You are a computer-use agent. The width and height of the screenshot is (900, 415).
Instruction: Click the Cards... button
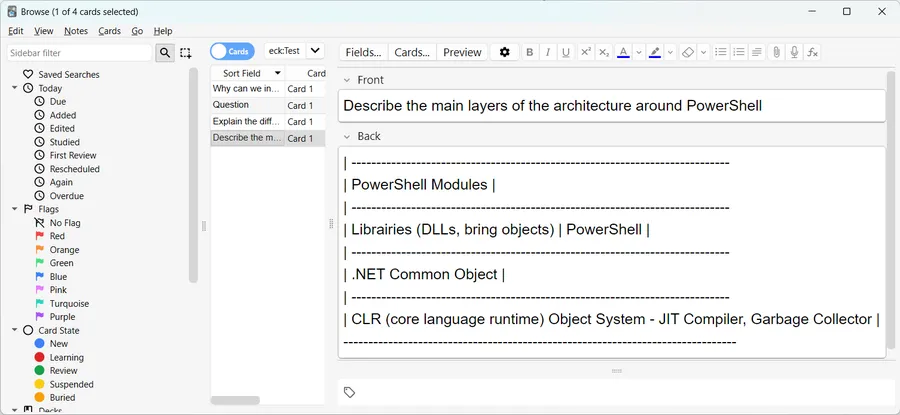point(412,52)
